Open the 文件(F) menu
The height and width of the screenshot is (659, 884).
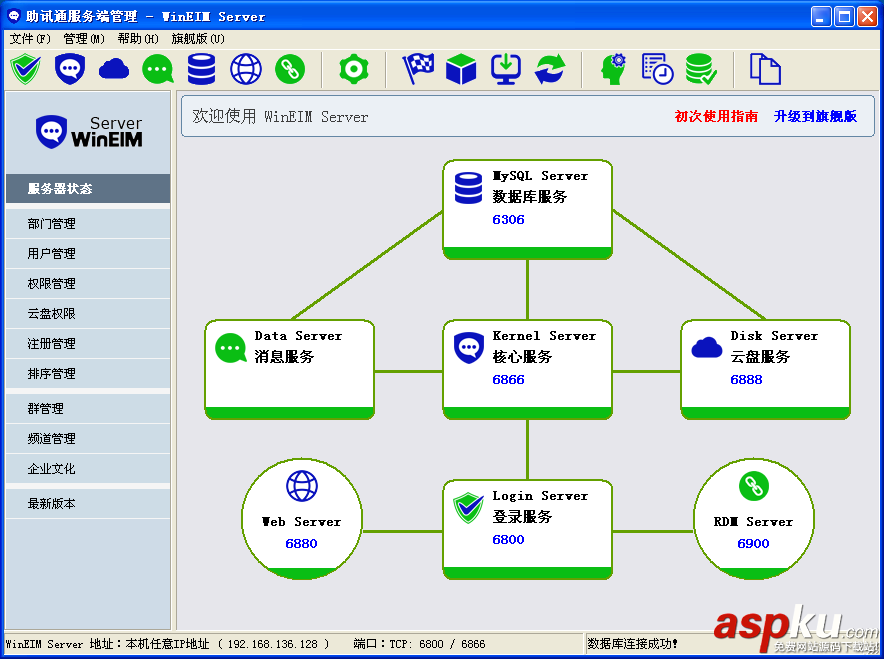coord(30,39)
